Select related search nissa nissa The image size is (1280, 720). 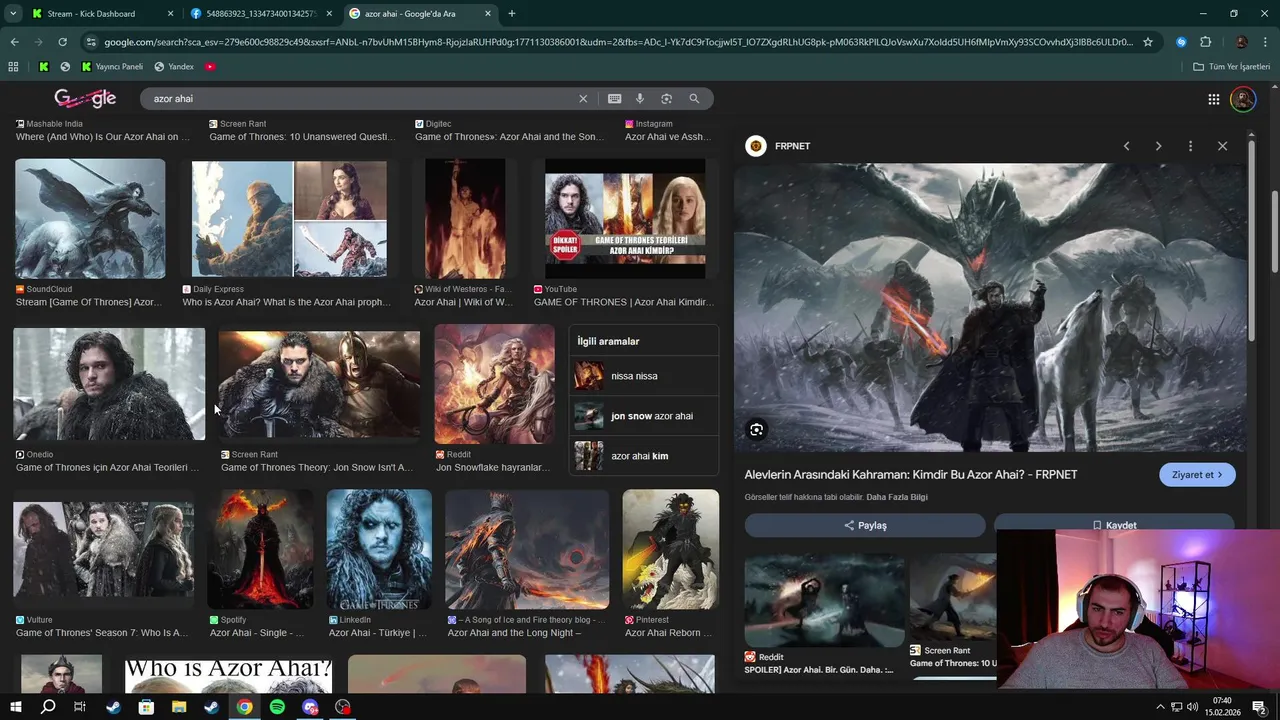tap(644, 376)
